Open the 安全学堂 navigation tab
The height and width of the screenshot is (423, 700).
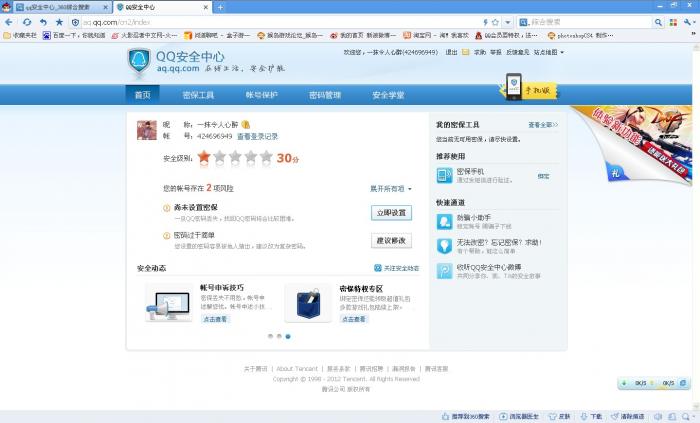pos(388,95)
